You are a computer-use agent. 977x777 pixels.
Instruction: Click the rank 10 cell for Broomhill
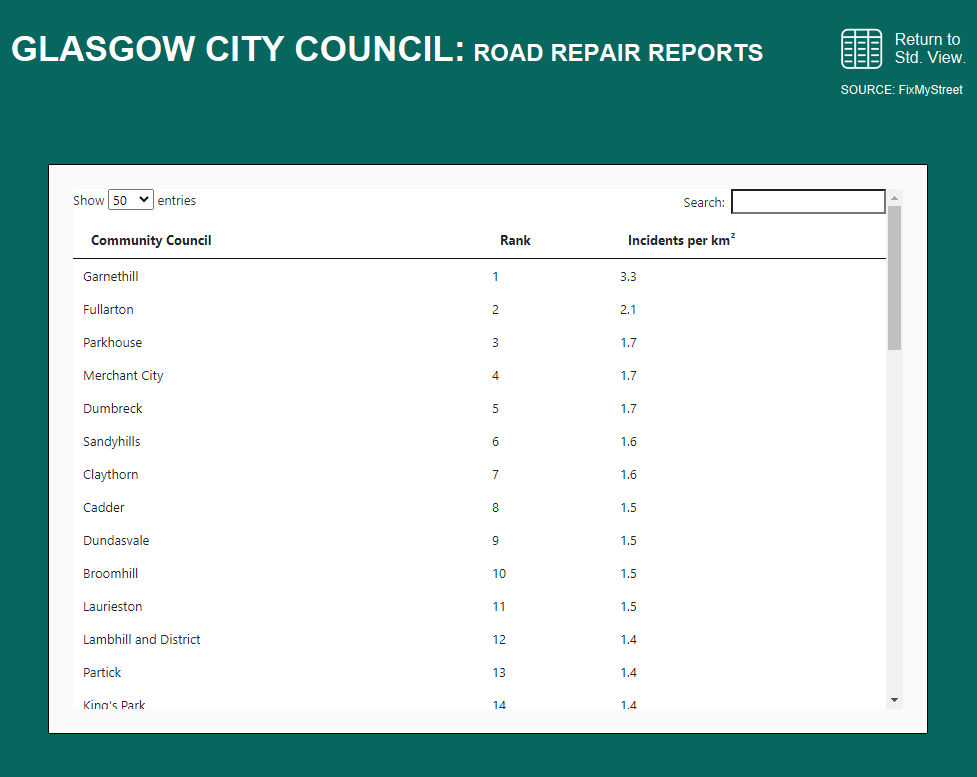(x=499, y=574)
